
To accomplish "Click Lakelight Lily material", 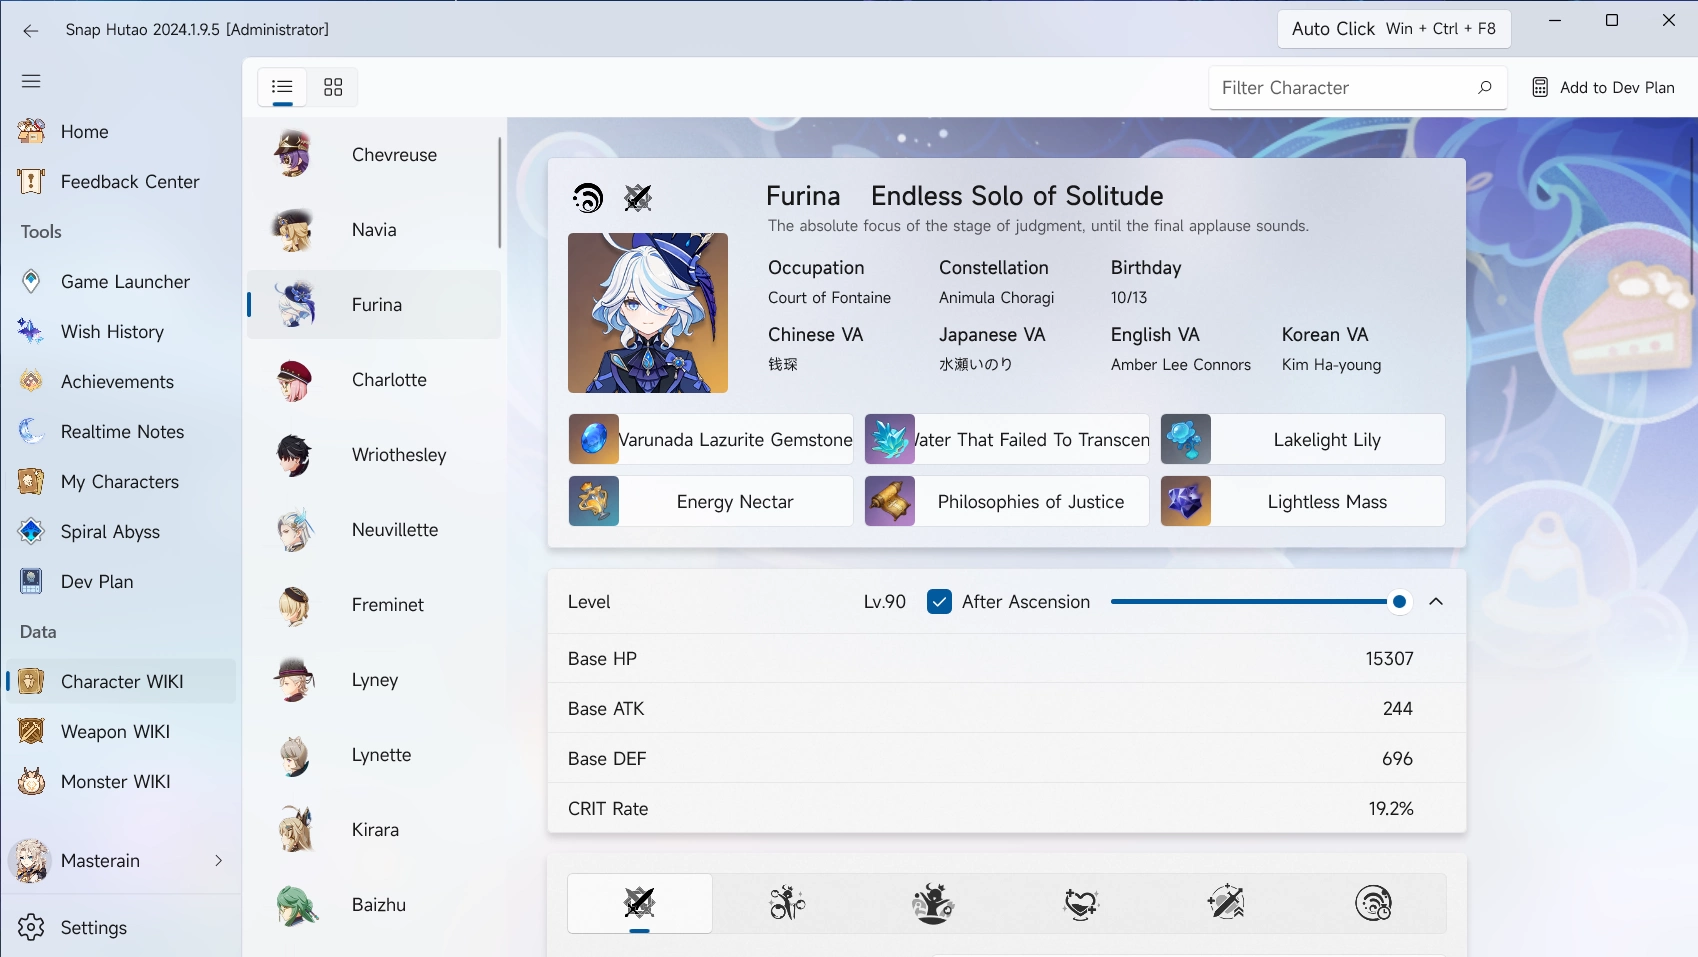I will coord(1303,439).
